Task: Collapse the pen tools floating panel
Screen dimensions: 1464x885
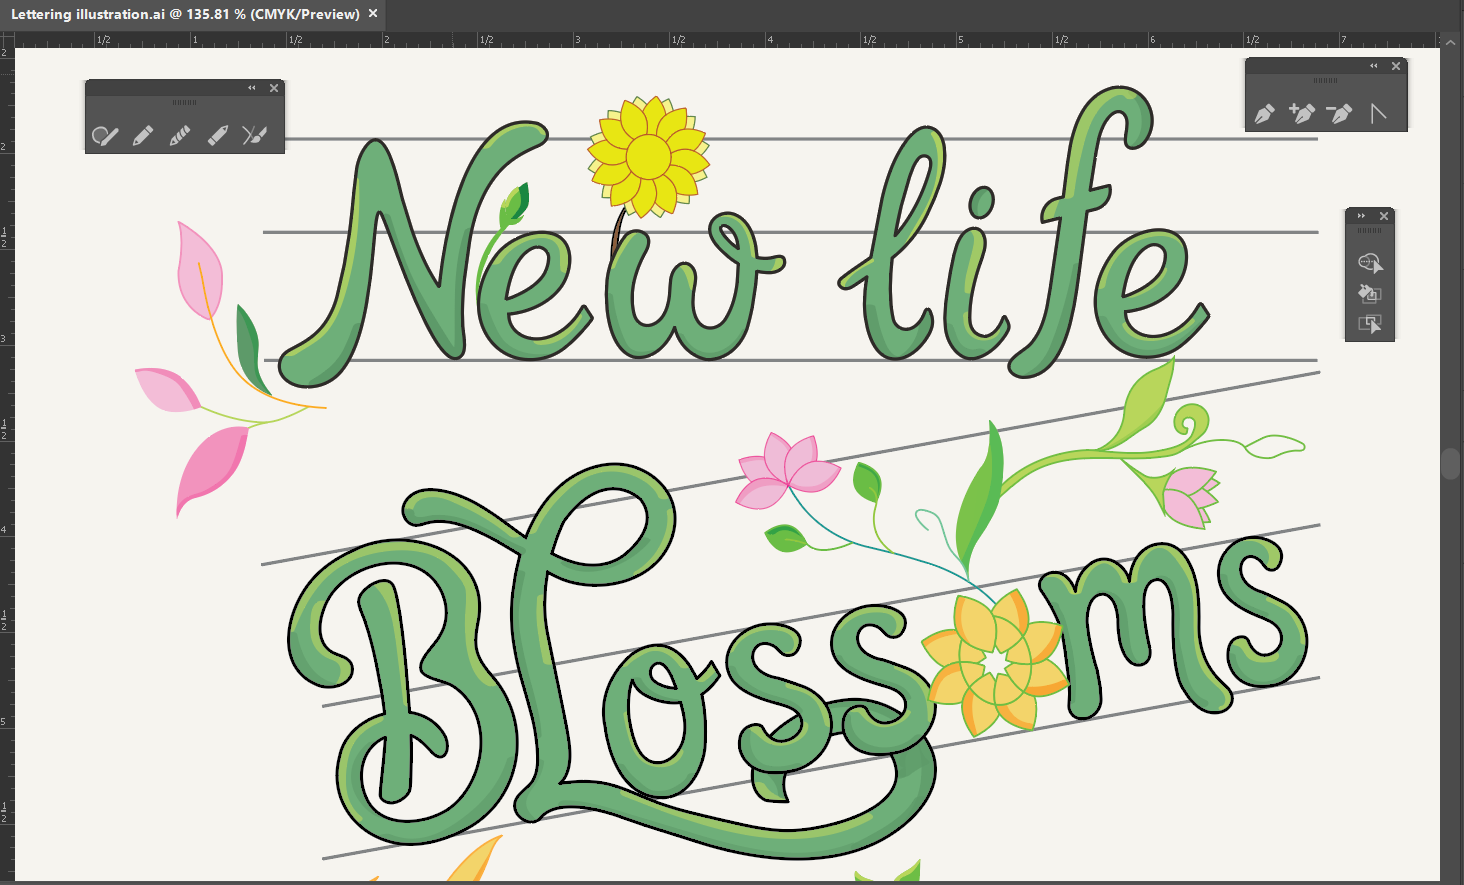Action: coord(1374,66)
